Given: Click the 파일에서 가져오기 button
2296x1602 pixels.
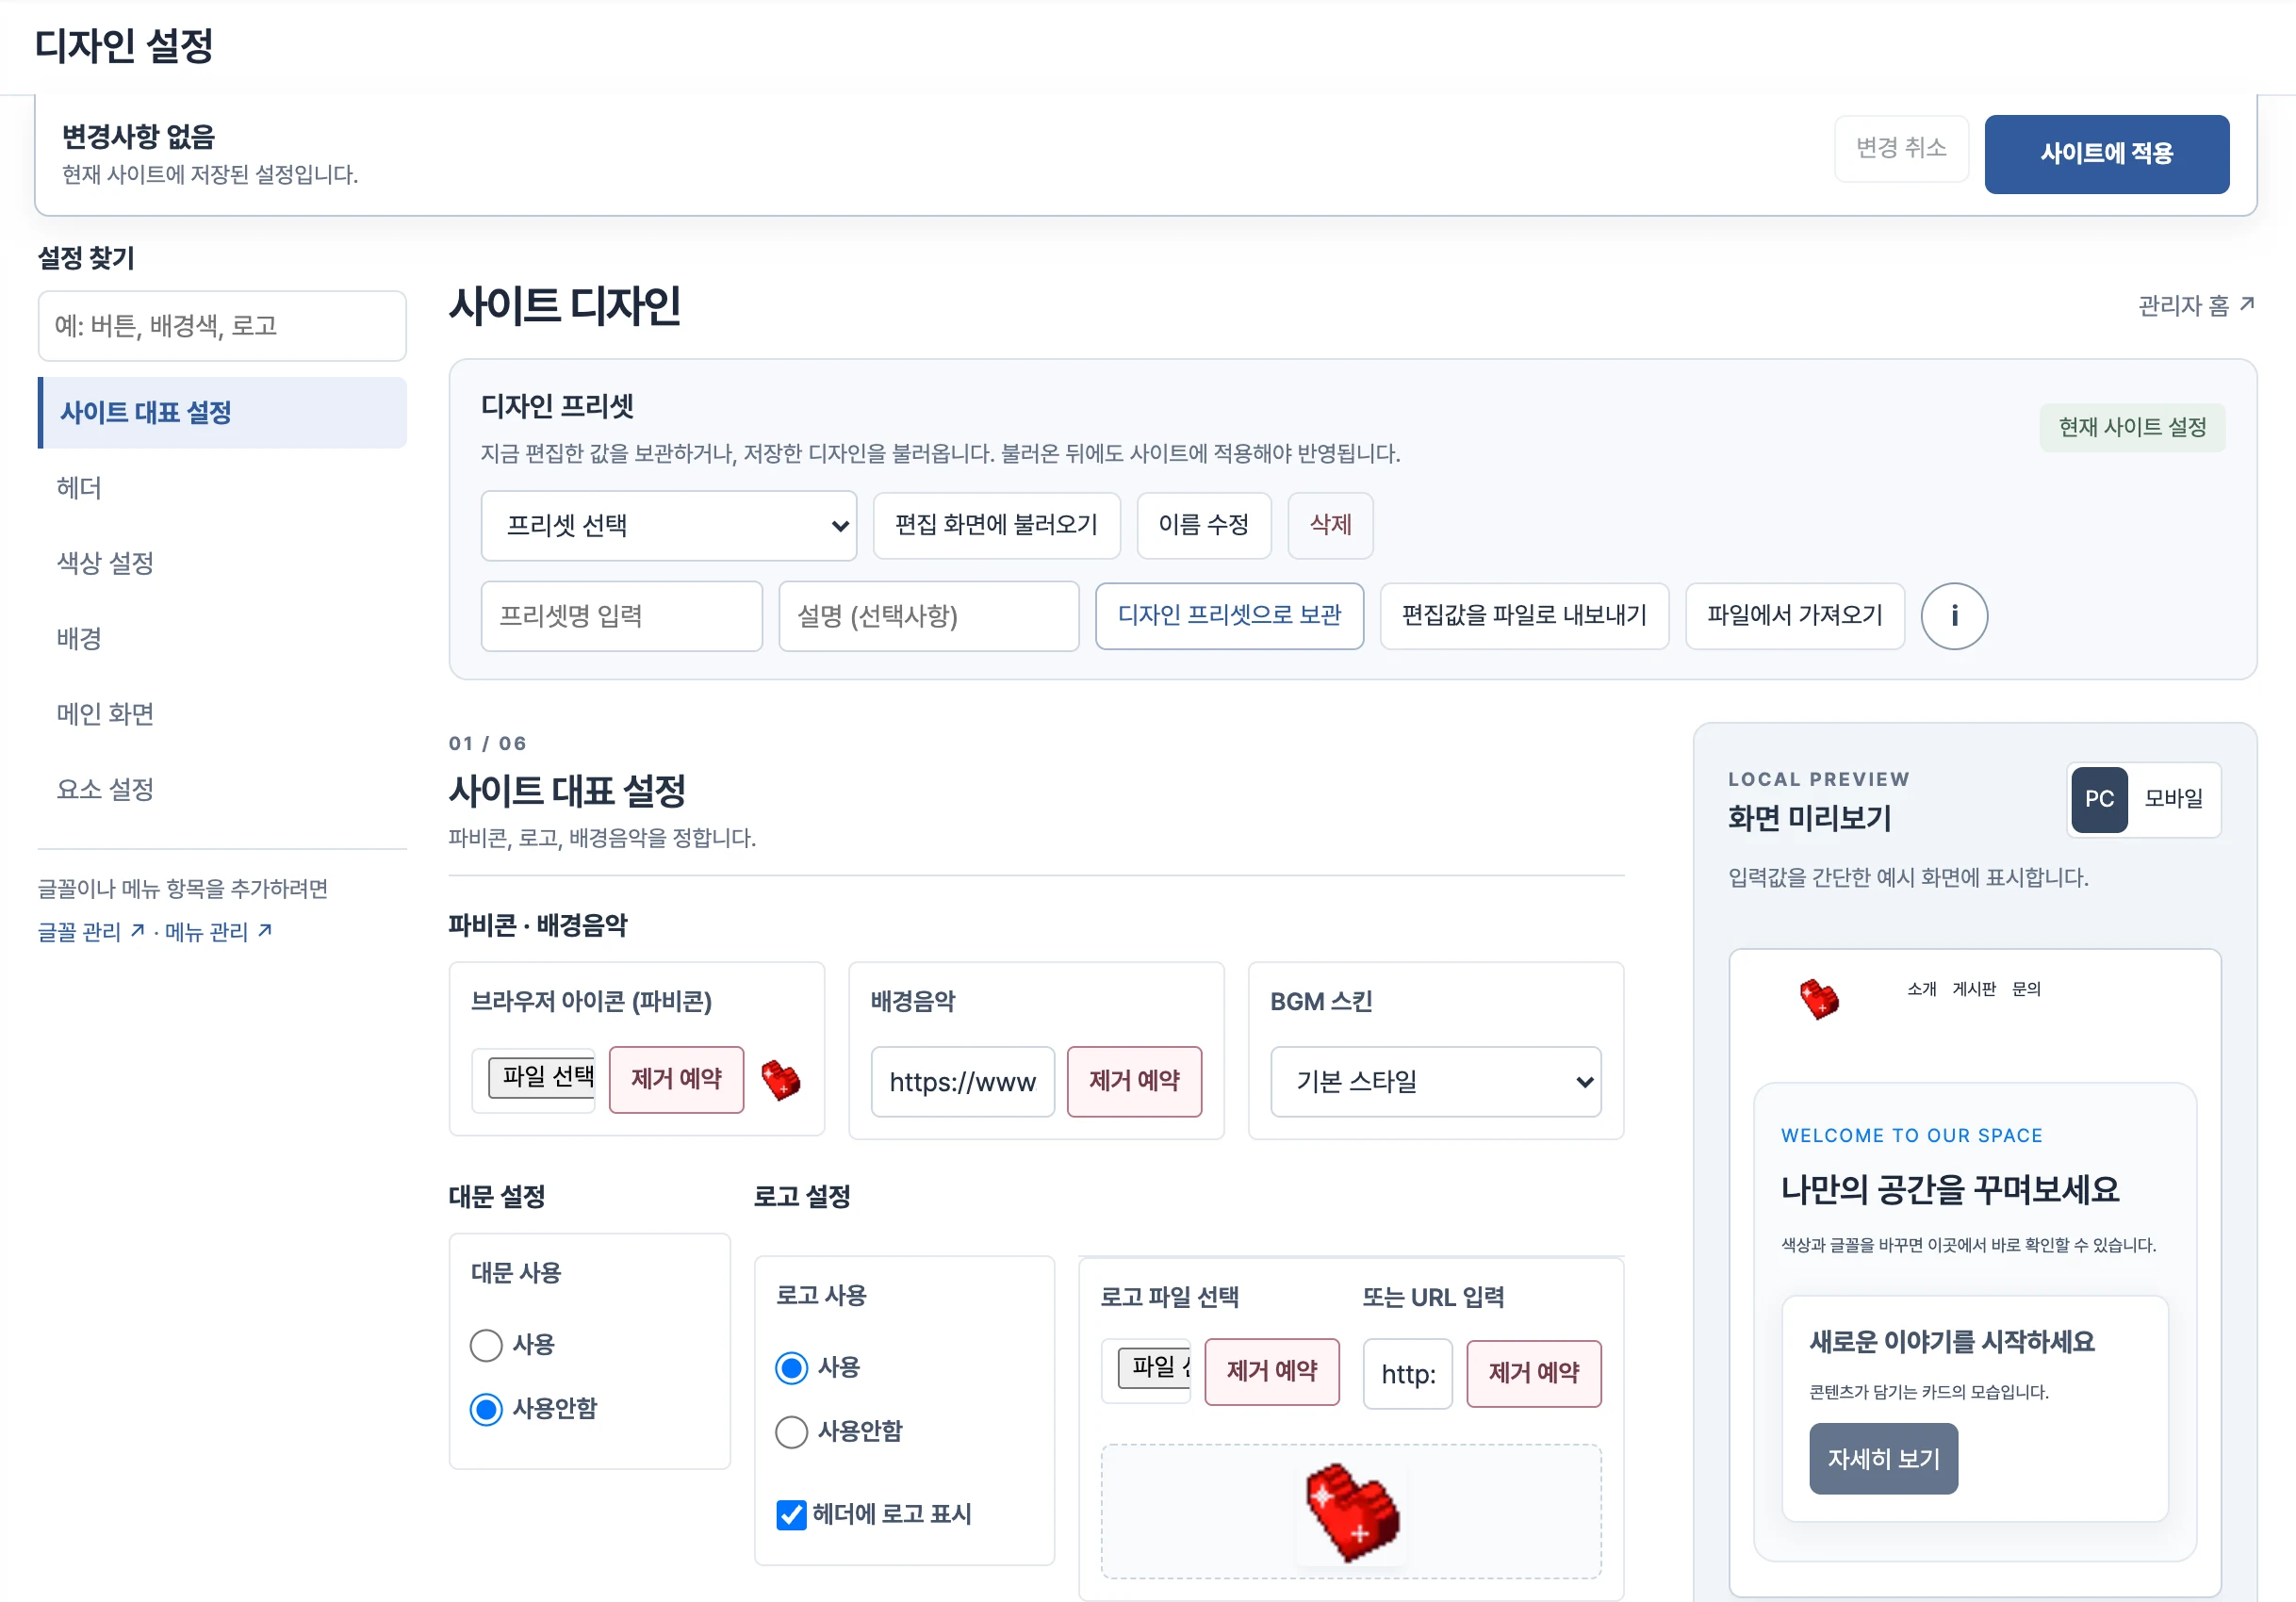Looking at the screenshot, I should pos(1794,616).
